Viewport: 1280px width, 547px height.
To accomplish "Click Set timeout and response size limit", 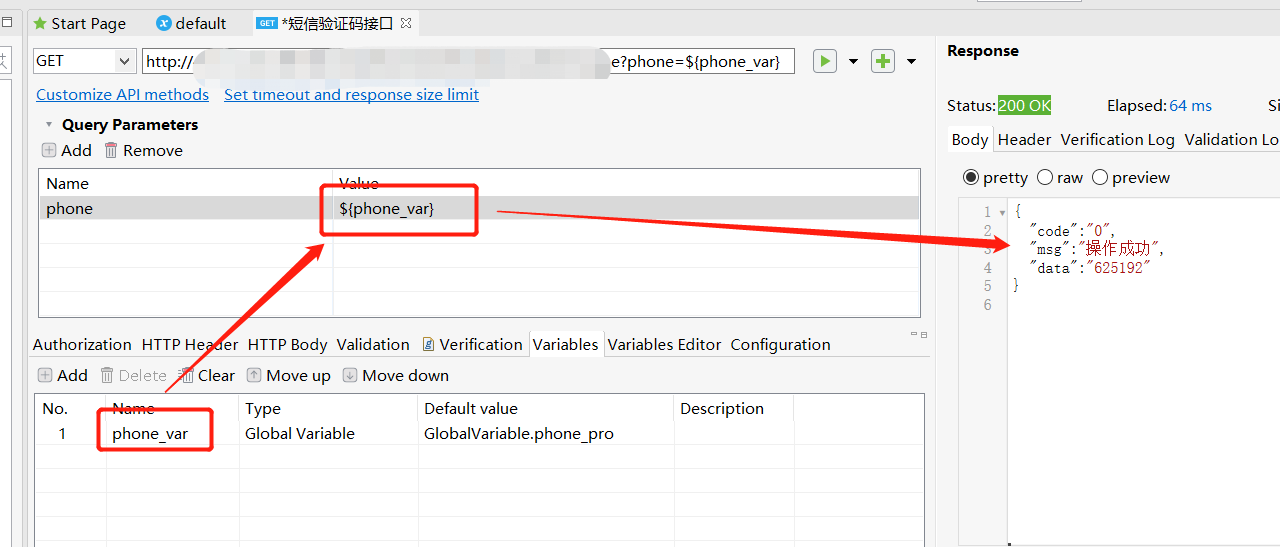I will 351,95.
